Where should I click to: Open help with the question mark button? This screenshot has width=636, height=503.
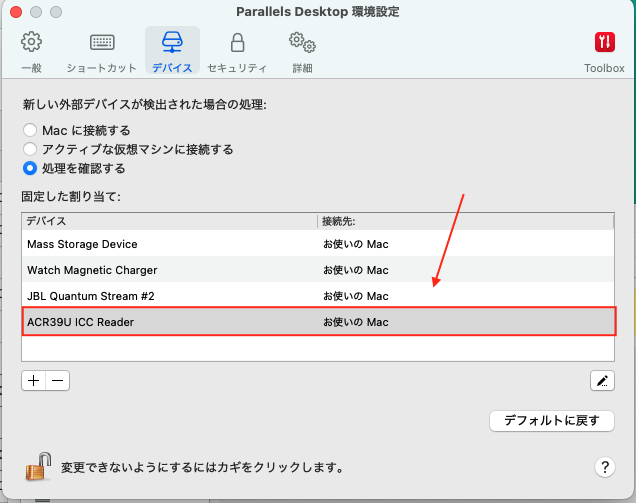pyautogui.click(x=605, y=467)
